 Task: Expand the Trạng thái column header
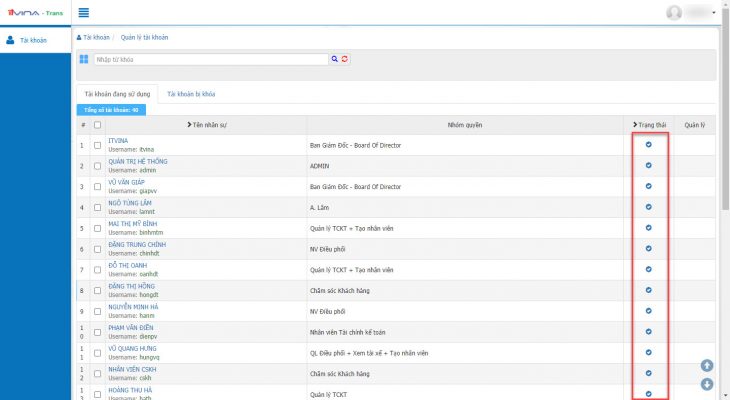pos(651,125)
